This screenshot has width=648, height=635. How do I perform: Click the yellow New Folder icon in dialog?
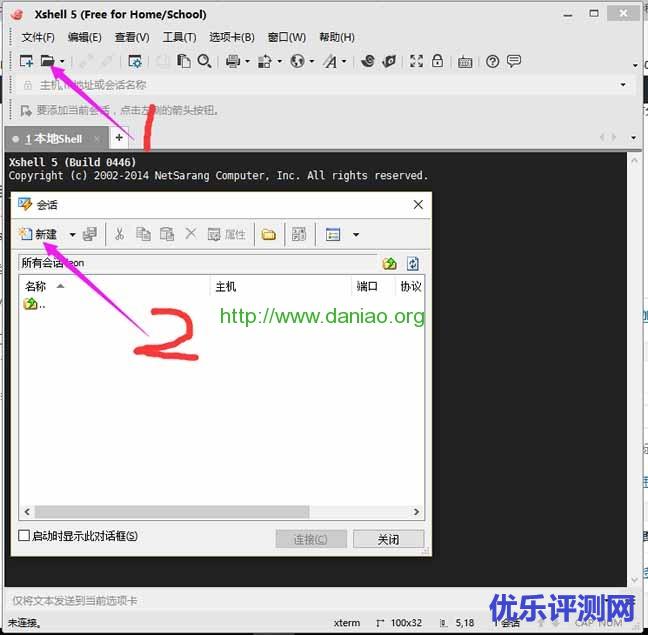coord(269,235)
